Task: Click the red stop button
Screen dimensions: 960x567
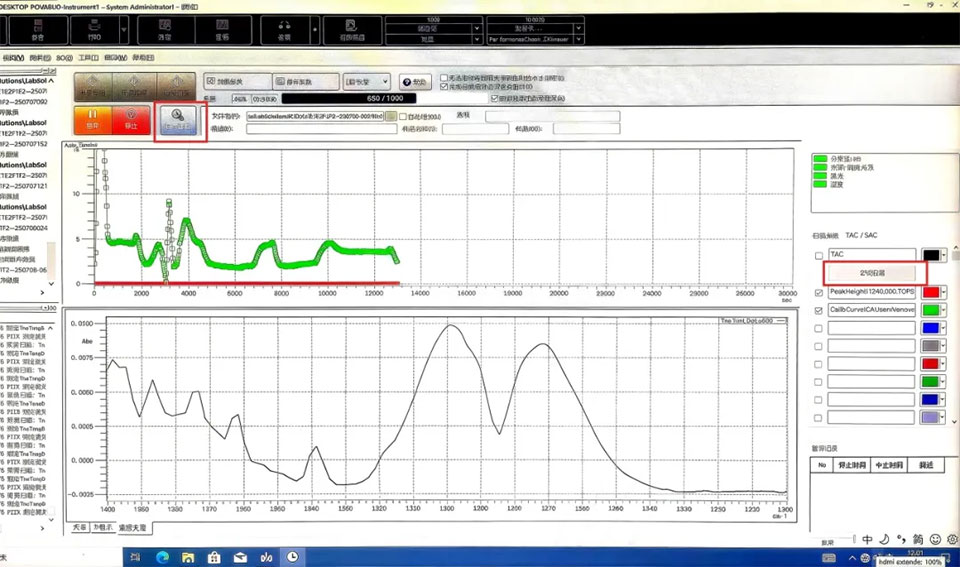Action: (131, 120)
